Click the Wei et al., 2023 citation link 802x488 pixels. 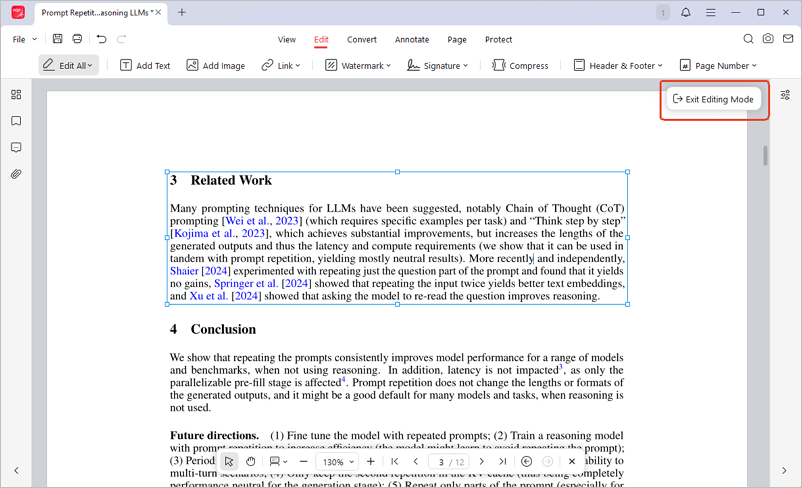pyautogui.click(x=262, y=221)
